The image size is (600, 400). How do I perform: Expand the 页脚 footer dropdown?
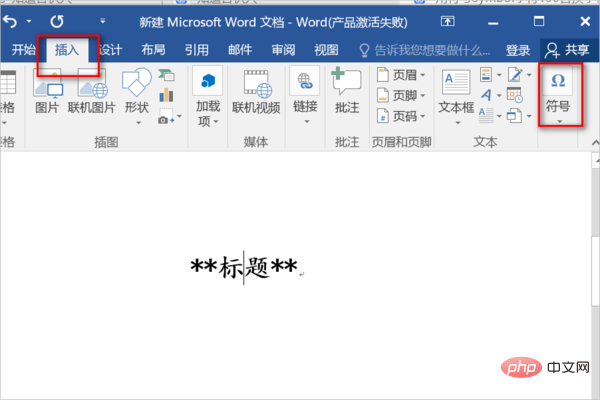click(402, 95)
